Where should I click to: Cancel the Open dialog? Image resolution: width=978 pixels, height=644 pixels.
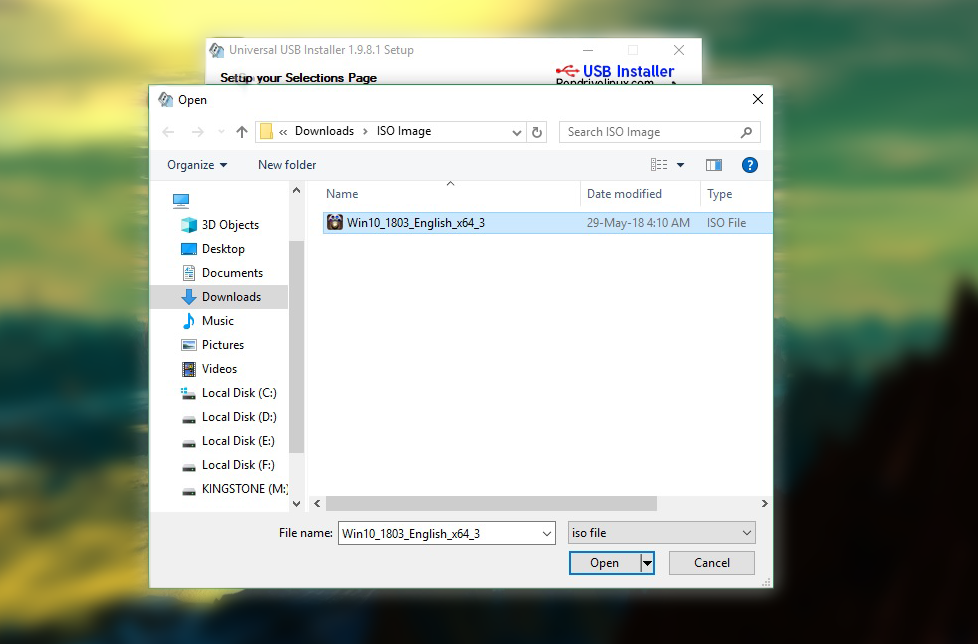click(712, 563)
